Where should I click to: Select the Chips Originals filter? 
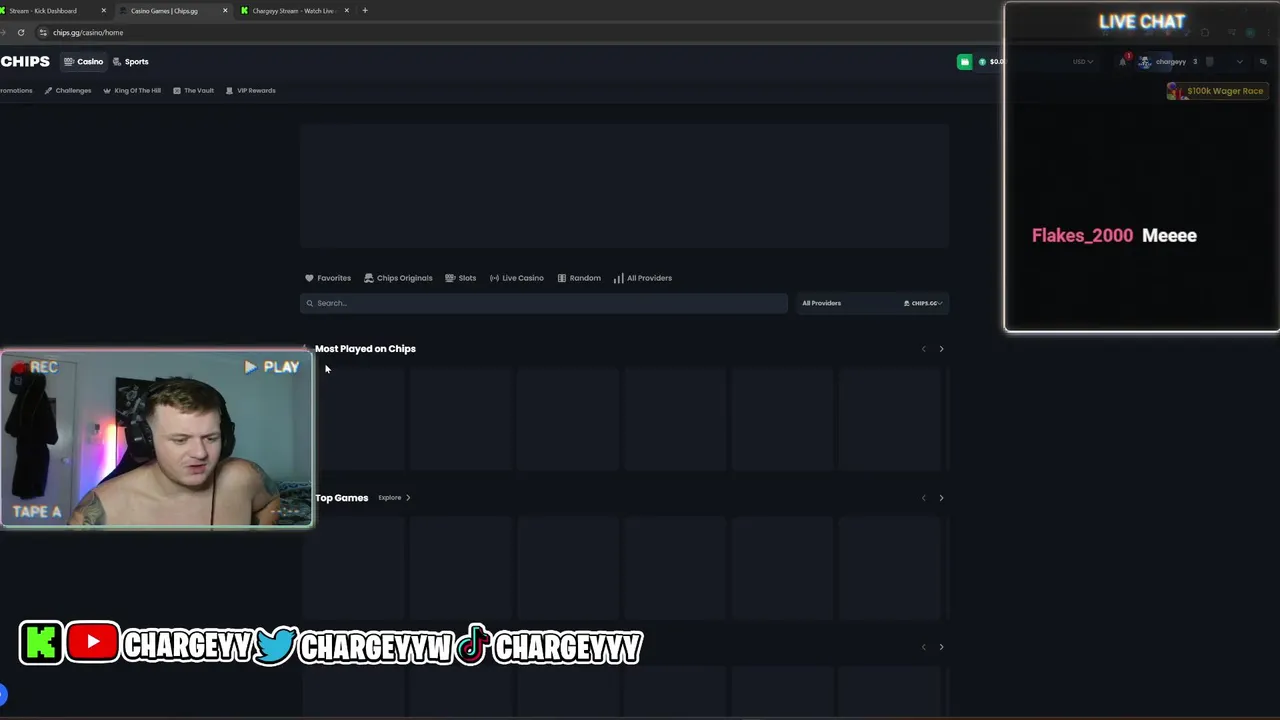398,278
